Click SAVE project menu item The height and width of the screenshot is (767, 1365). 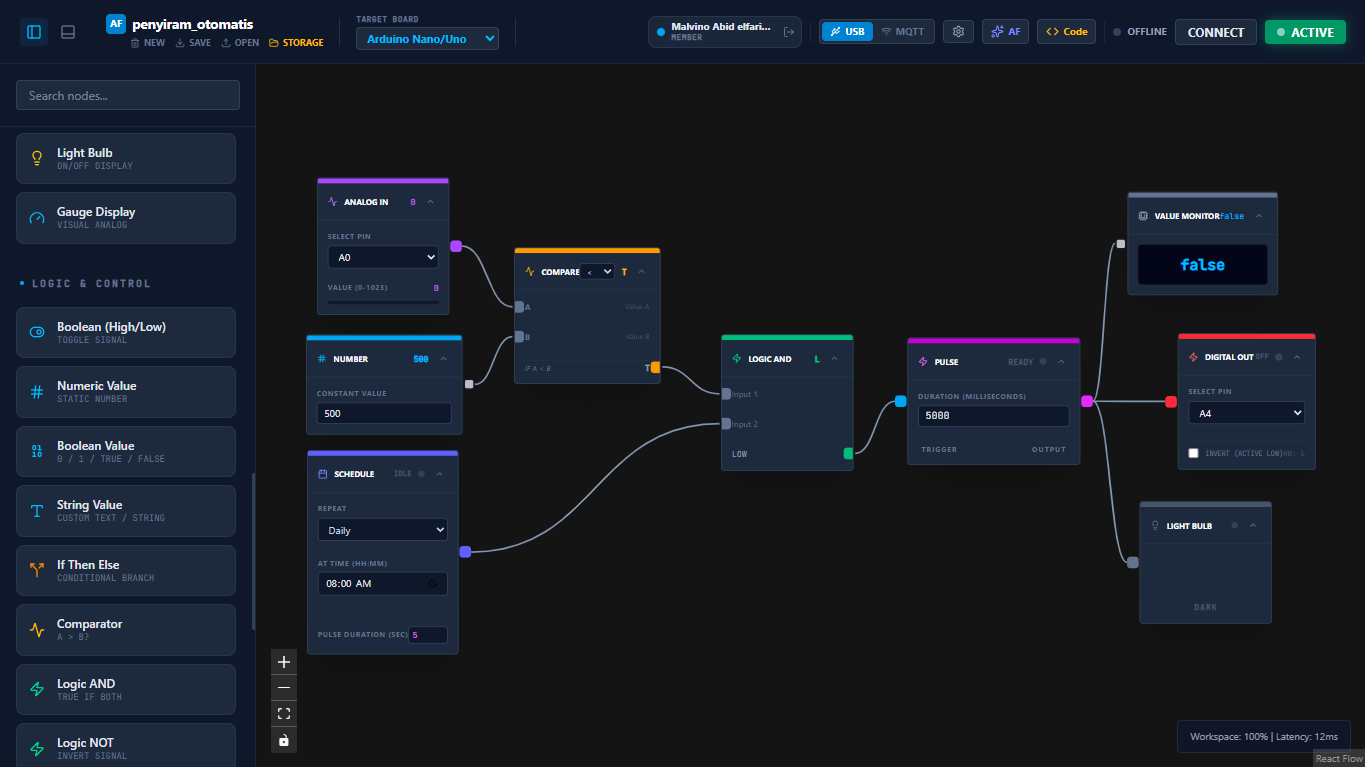tap(193, 43)
